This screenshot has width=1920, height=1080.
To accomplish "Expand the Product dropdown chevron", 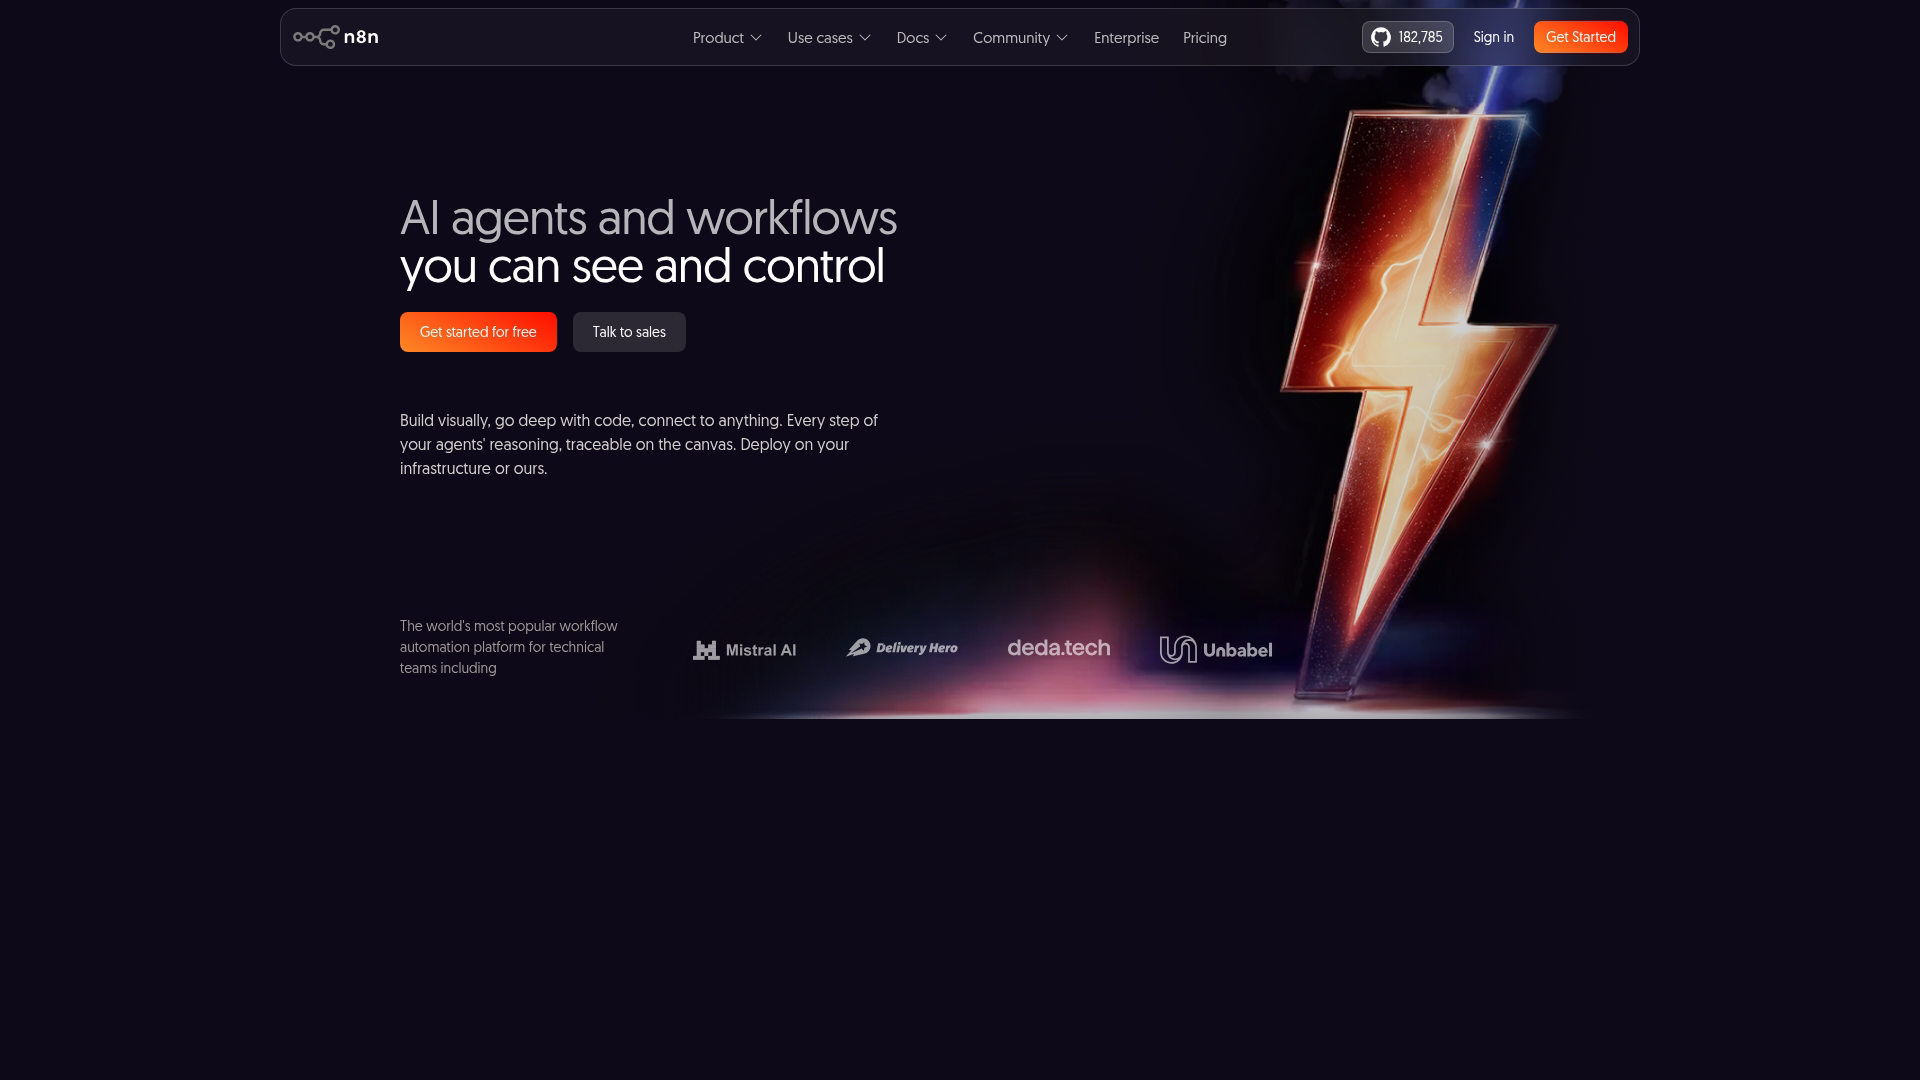I will click(756, 38).
